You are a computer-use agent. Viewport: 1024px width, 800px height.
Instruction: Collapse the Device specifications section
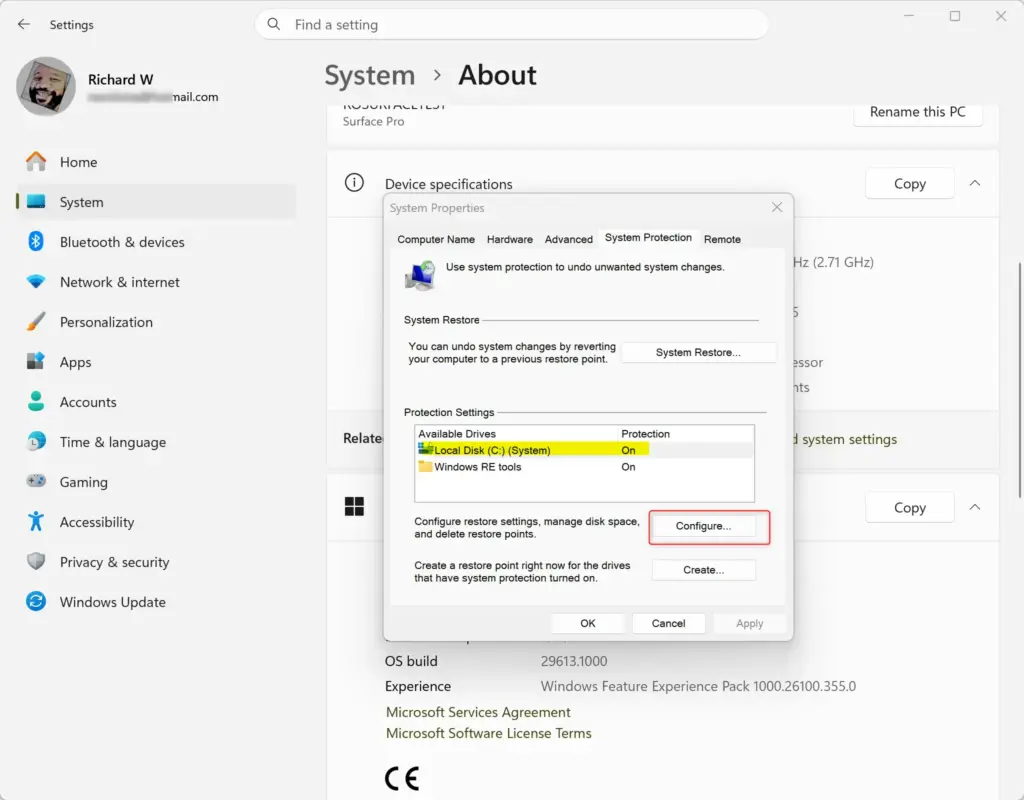point(974,184)
